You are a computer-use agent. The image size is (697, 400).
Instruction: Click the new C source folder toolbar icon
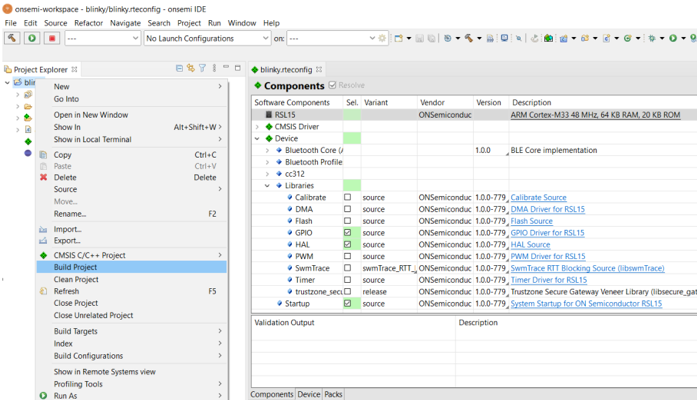pyautogui.click(x=585, y=38)
